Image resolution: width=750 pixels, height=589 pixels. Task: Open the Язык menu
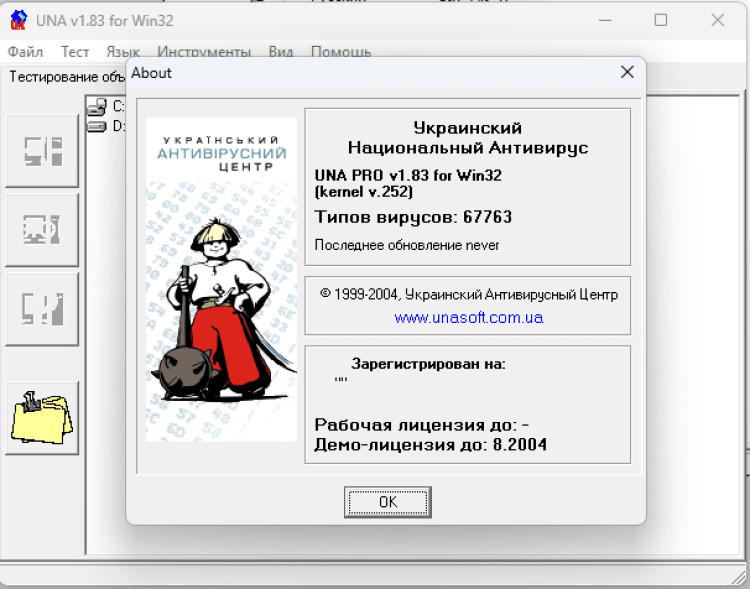click(x=123, y=52)
